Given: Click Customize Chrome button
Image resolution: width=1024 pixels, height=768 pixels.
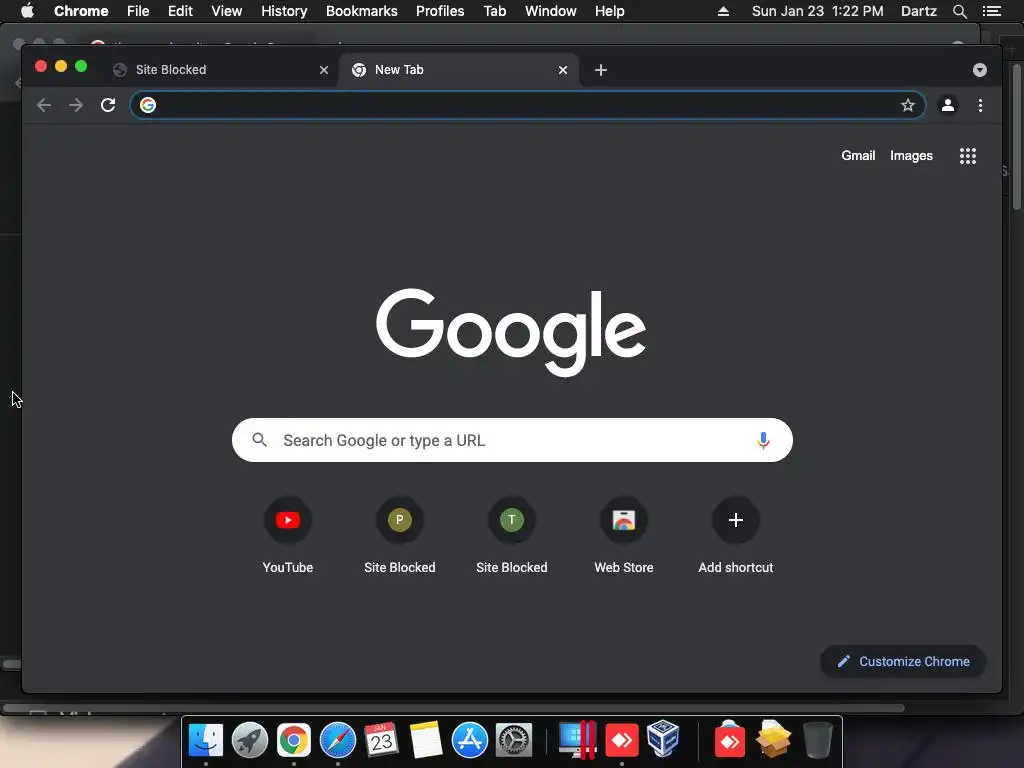Looking at the screenshot, I should pos(903,662).
